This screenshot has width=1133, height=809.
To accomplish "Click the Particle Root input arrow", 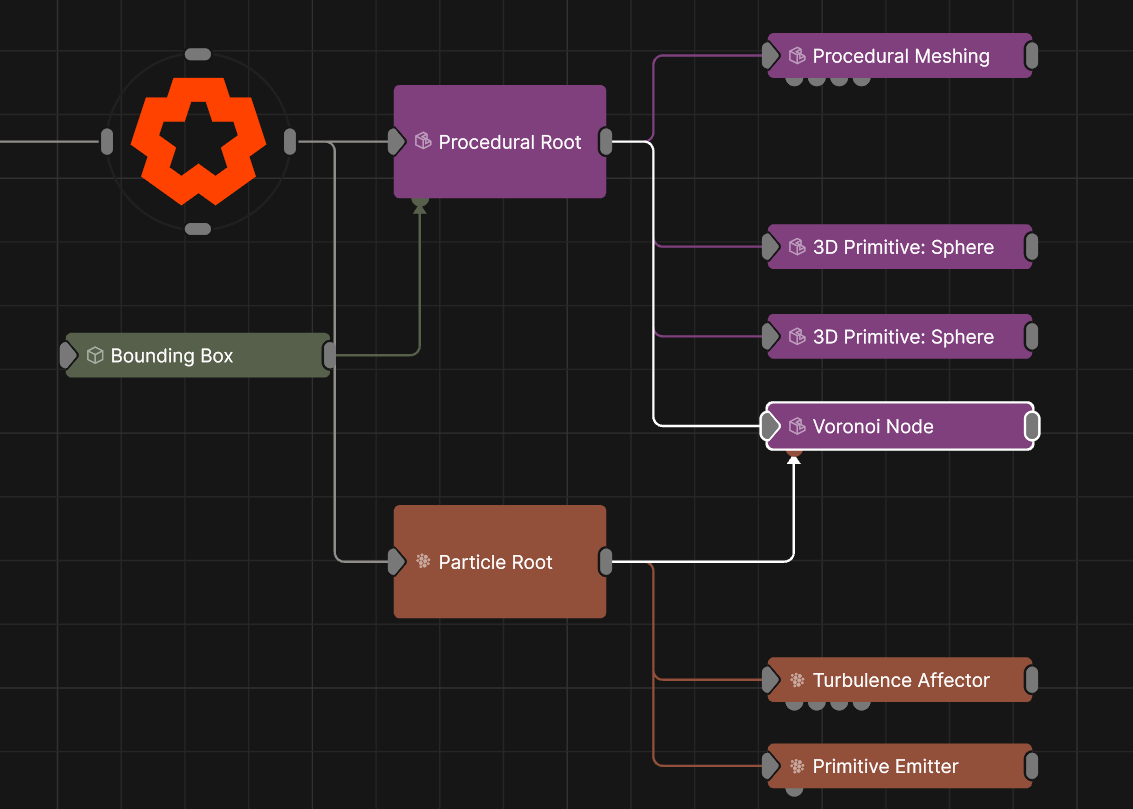I will pyautogui.click(x=397, y=562).
